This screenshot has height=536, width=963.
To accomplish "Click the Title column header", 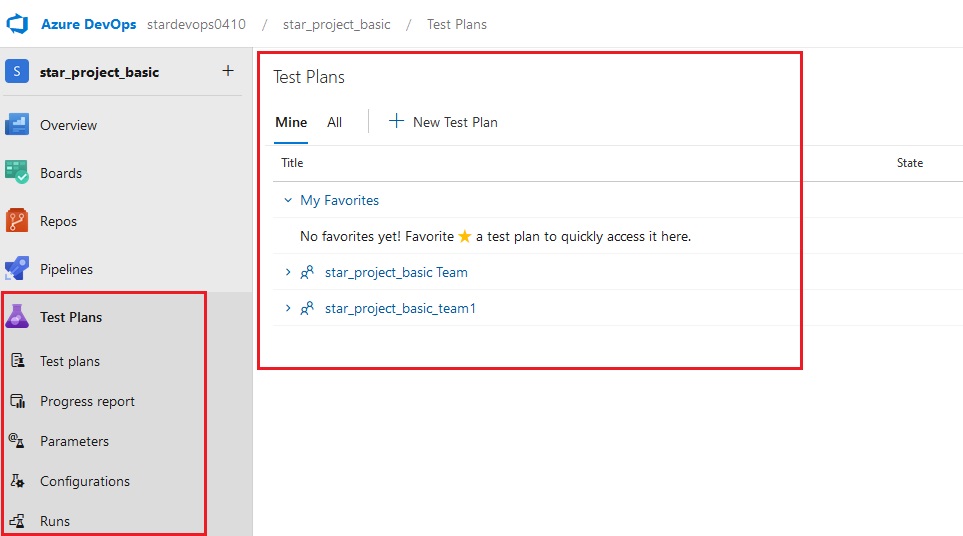I will (292, 163).
